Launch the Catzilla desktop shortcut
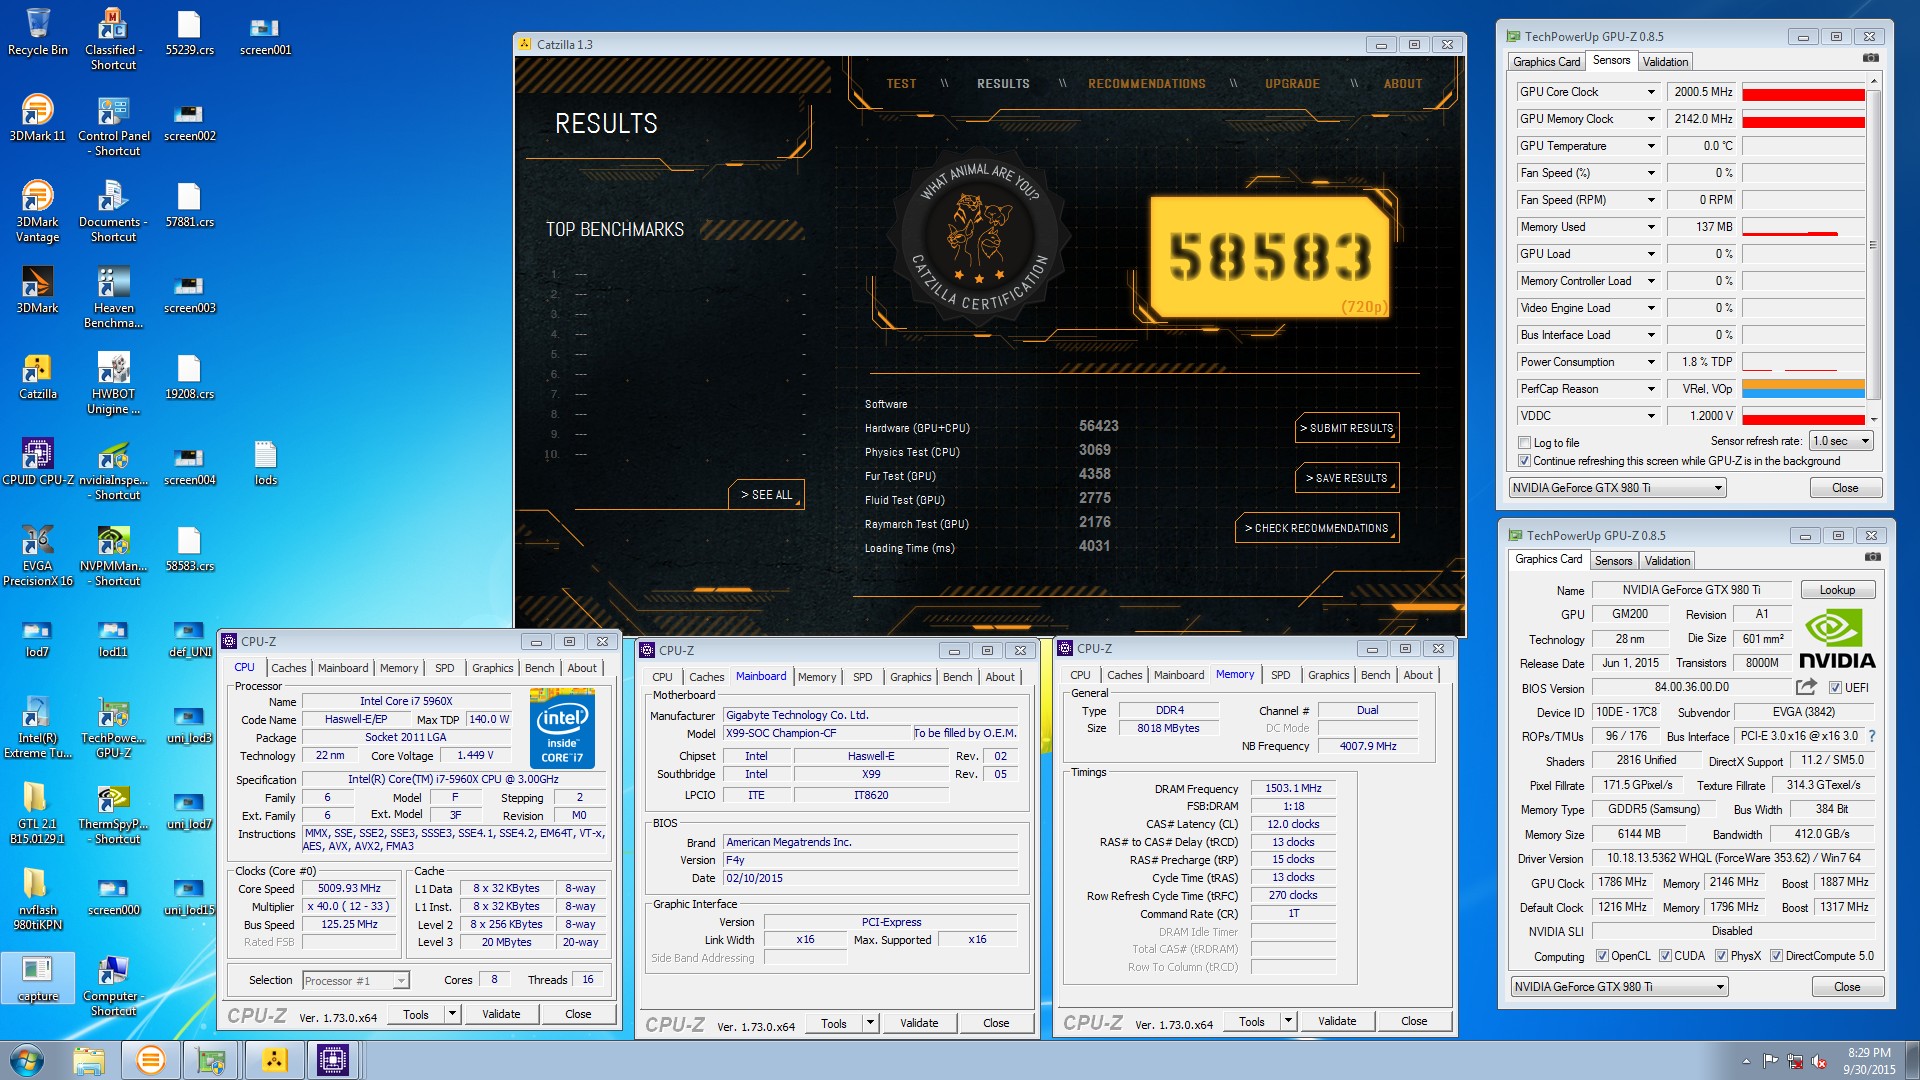1920x1080 pixels. click(38, 376)
